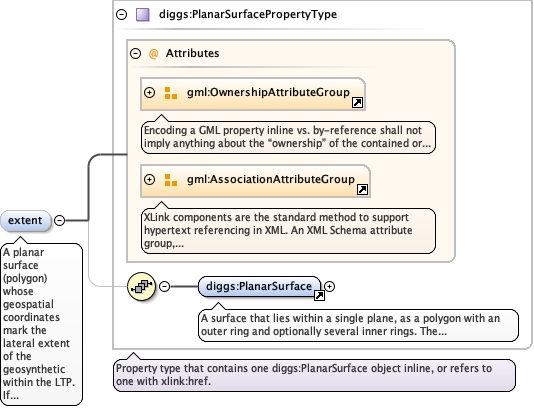Click the 'Encoding a GML property inline' annotation

point(288,137)
